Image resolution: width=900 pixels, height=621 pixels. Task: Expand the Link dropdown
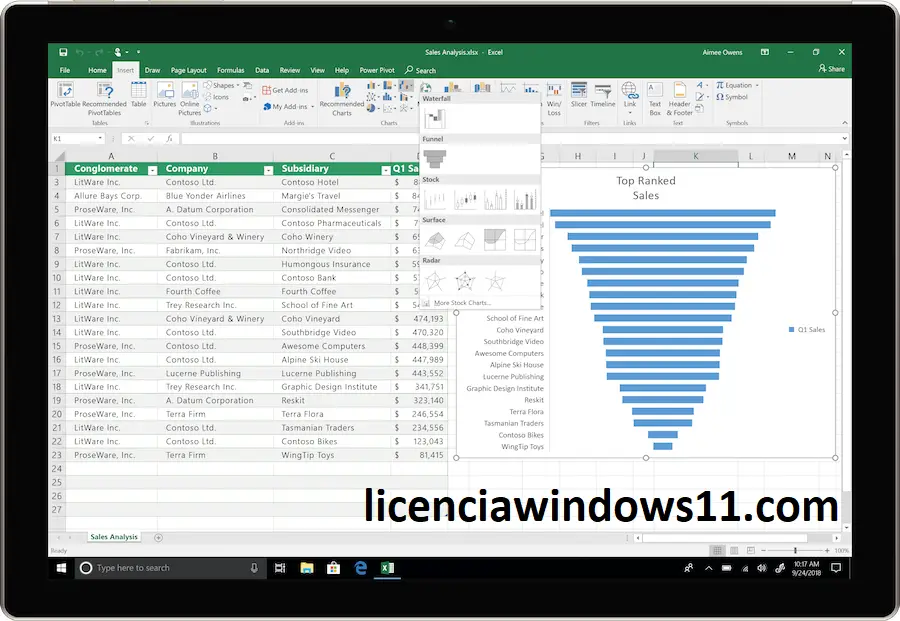(630, 112)
